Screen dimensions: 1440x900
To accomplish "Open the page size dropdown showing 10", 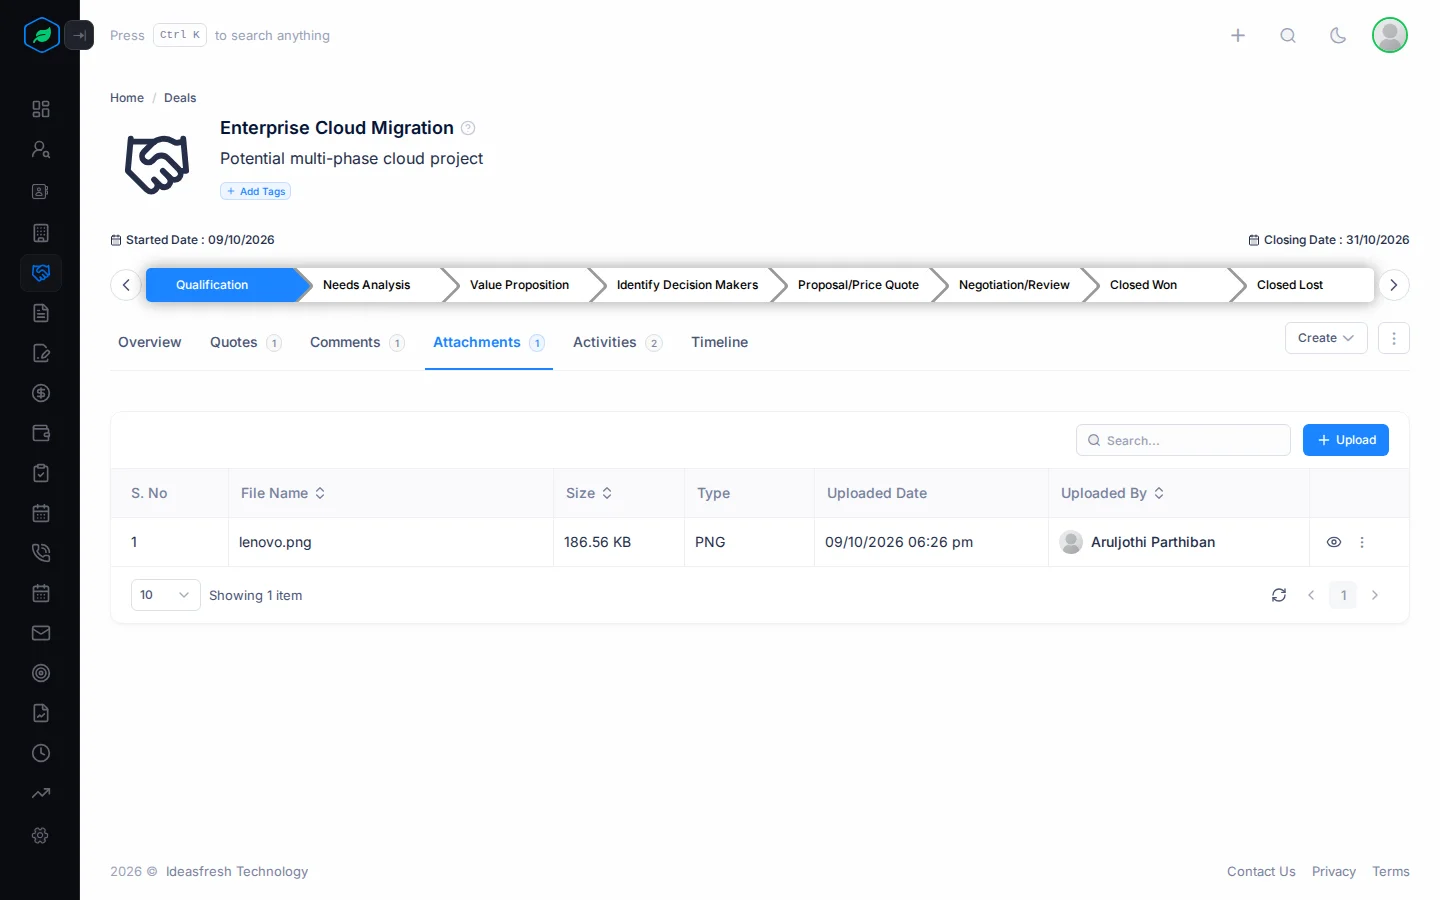I will (x=166, y=595).
